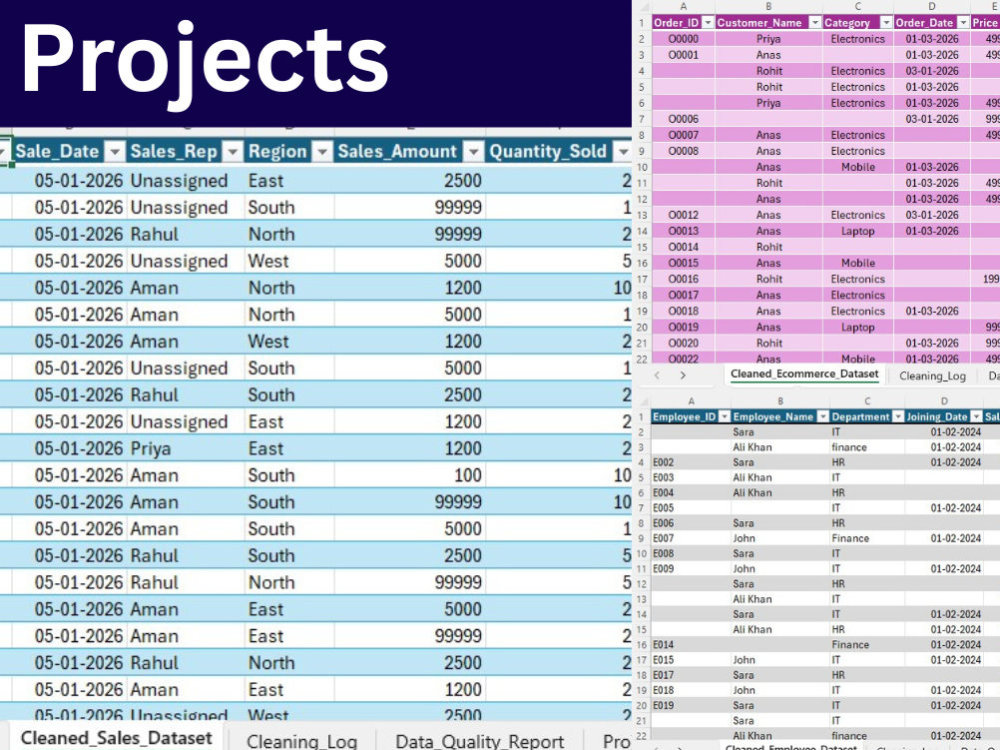This screenshot has height=750, width=1000.
Task: Click 'West' in the Aman 1200 row
Action: pos(268,341)
